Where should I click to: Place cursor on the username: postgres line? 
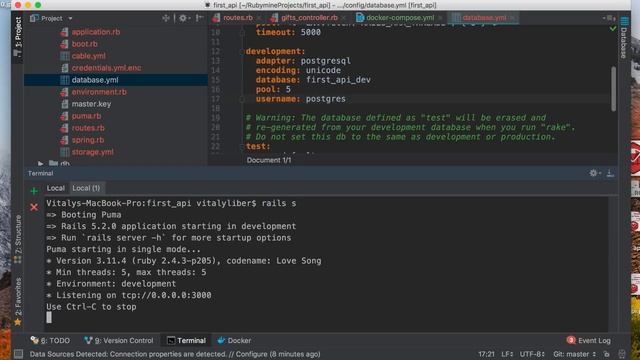[x=300, y=99]
